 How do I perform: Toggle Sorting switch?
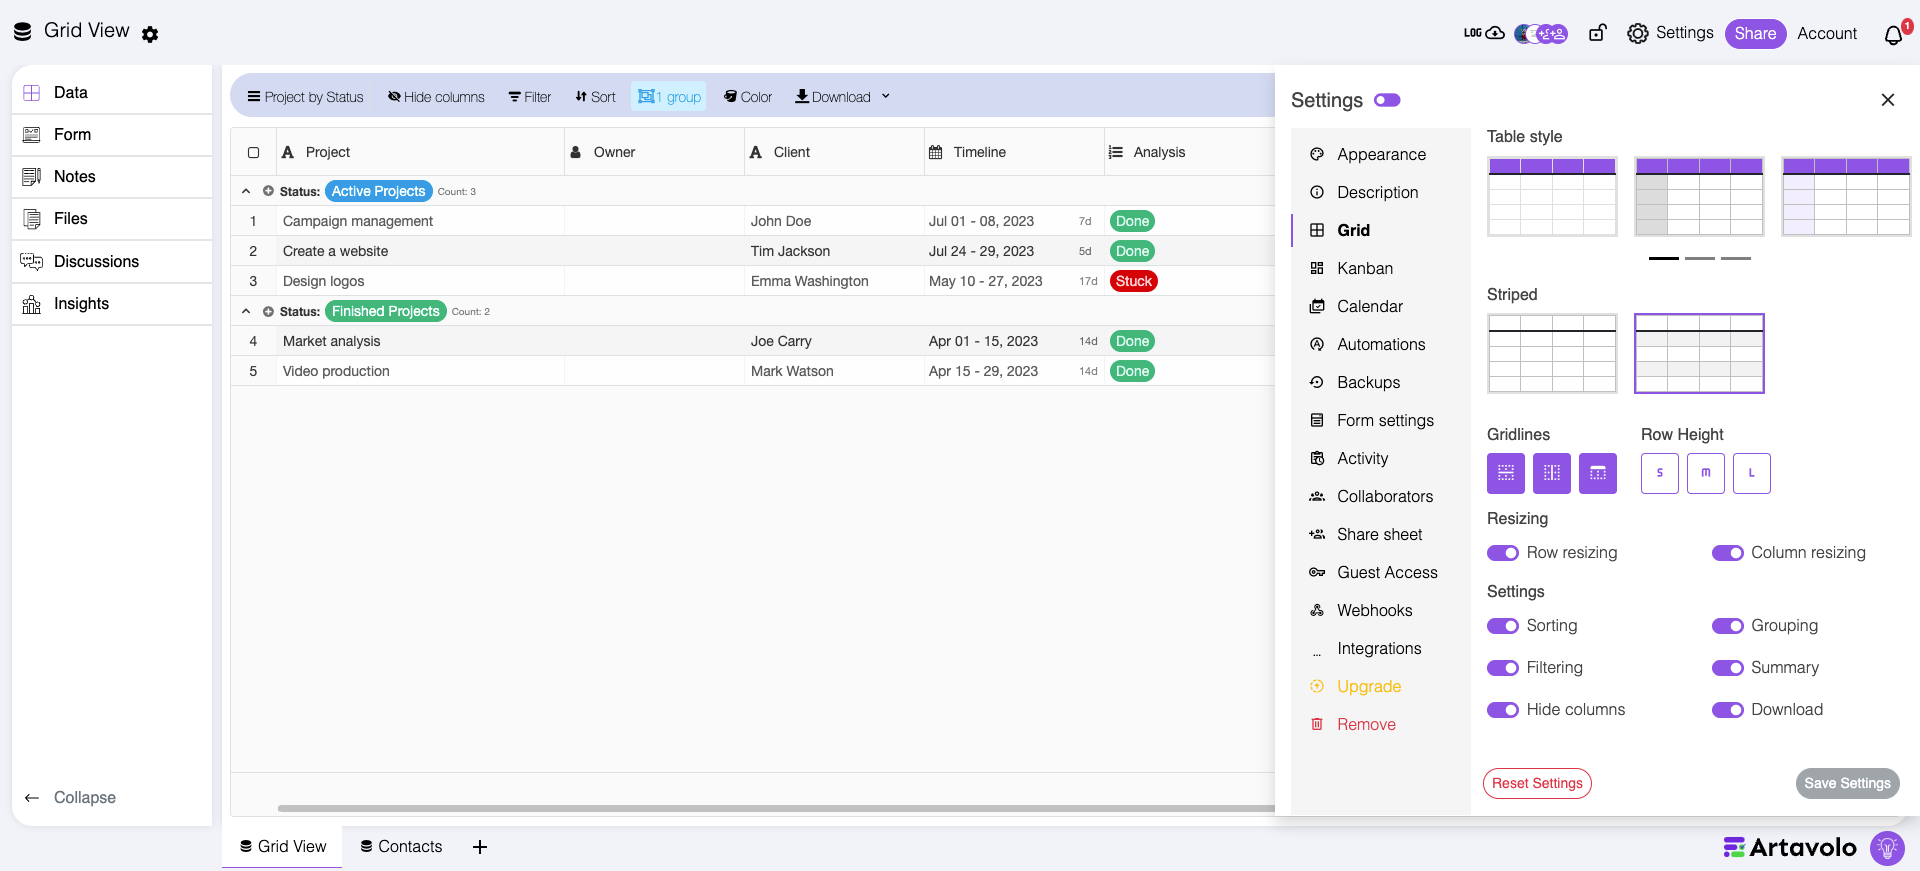click(1503, 626)
